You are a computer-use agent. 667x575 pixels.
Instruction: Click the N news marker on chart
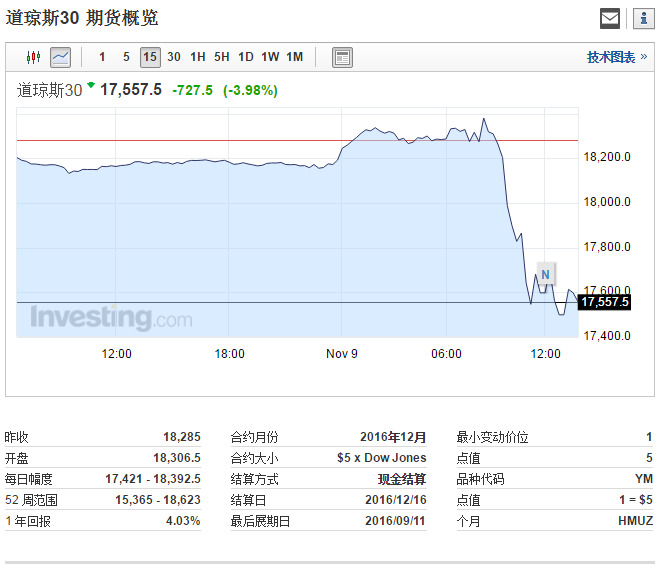pos(545,274)
